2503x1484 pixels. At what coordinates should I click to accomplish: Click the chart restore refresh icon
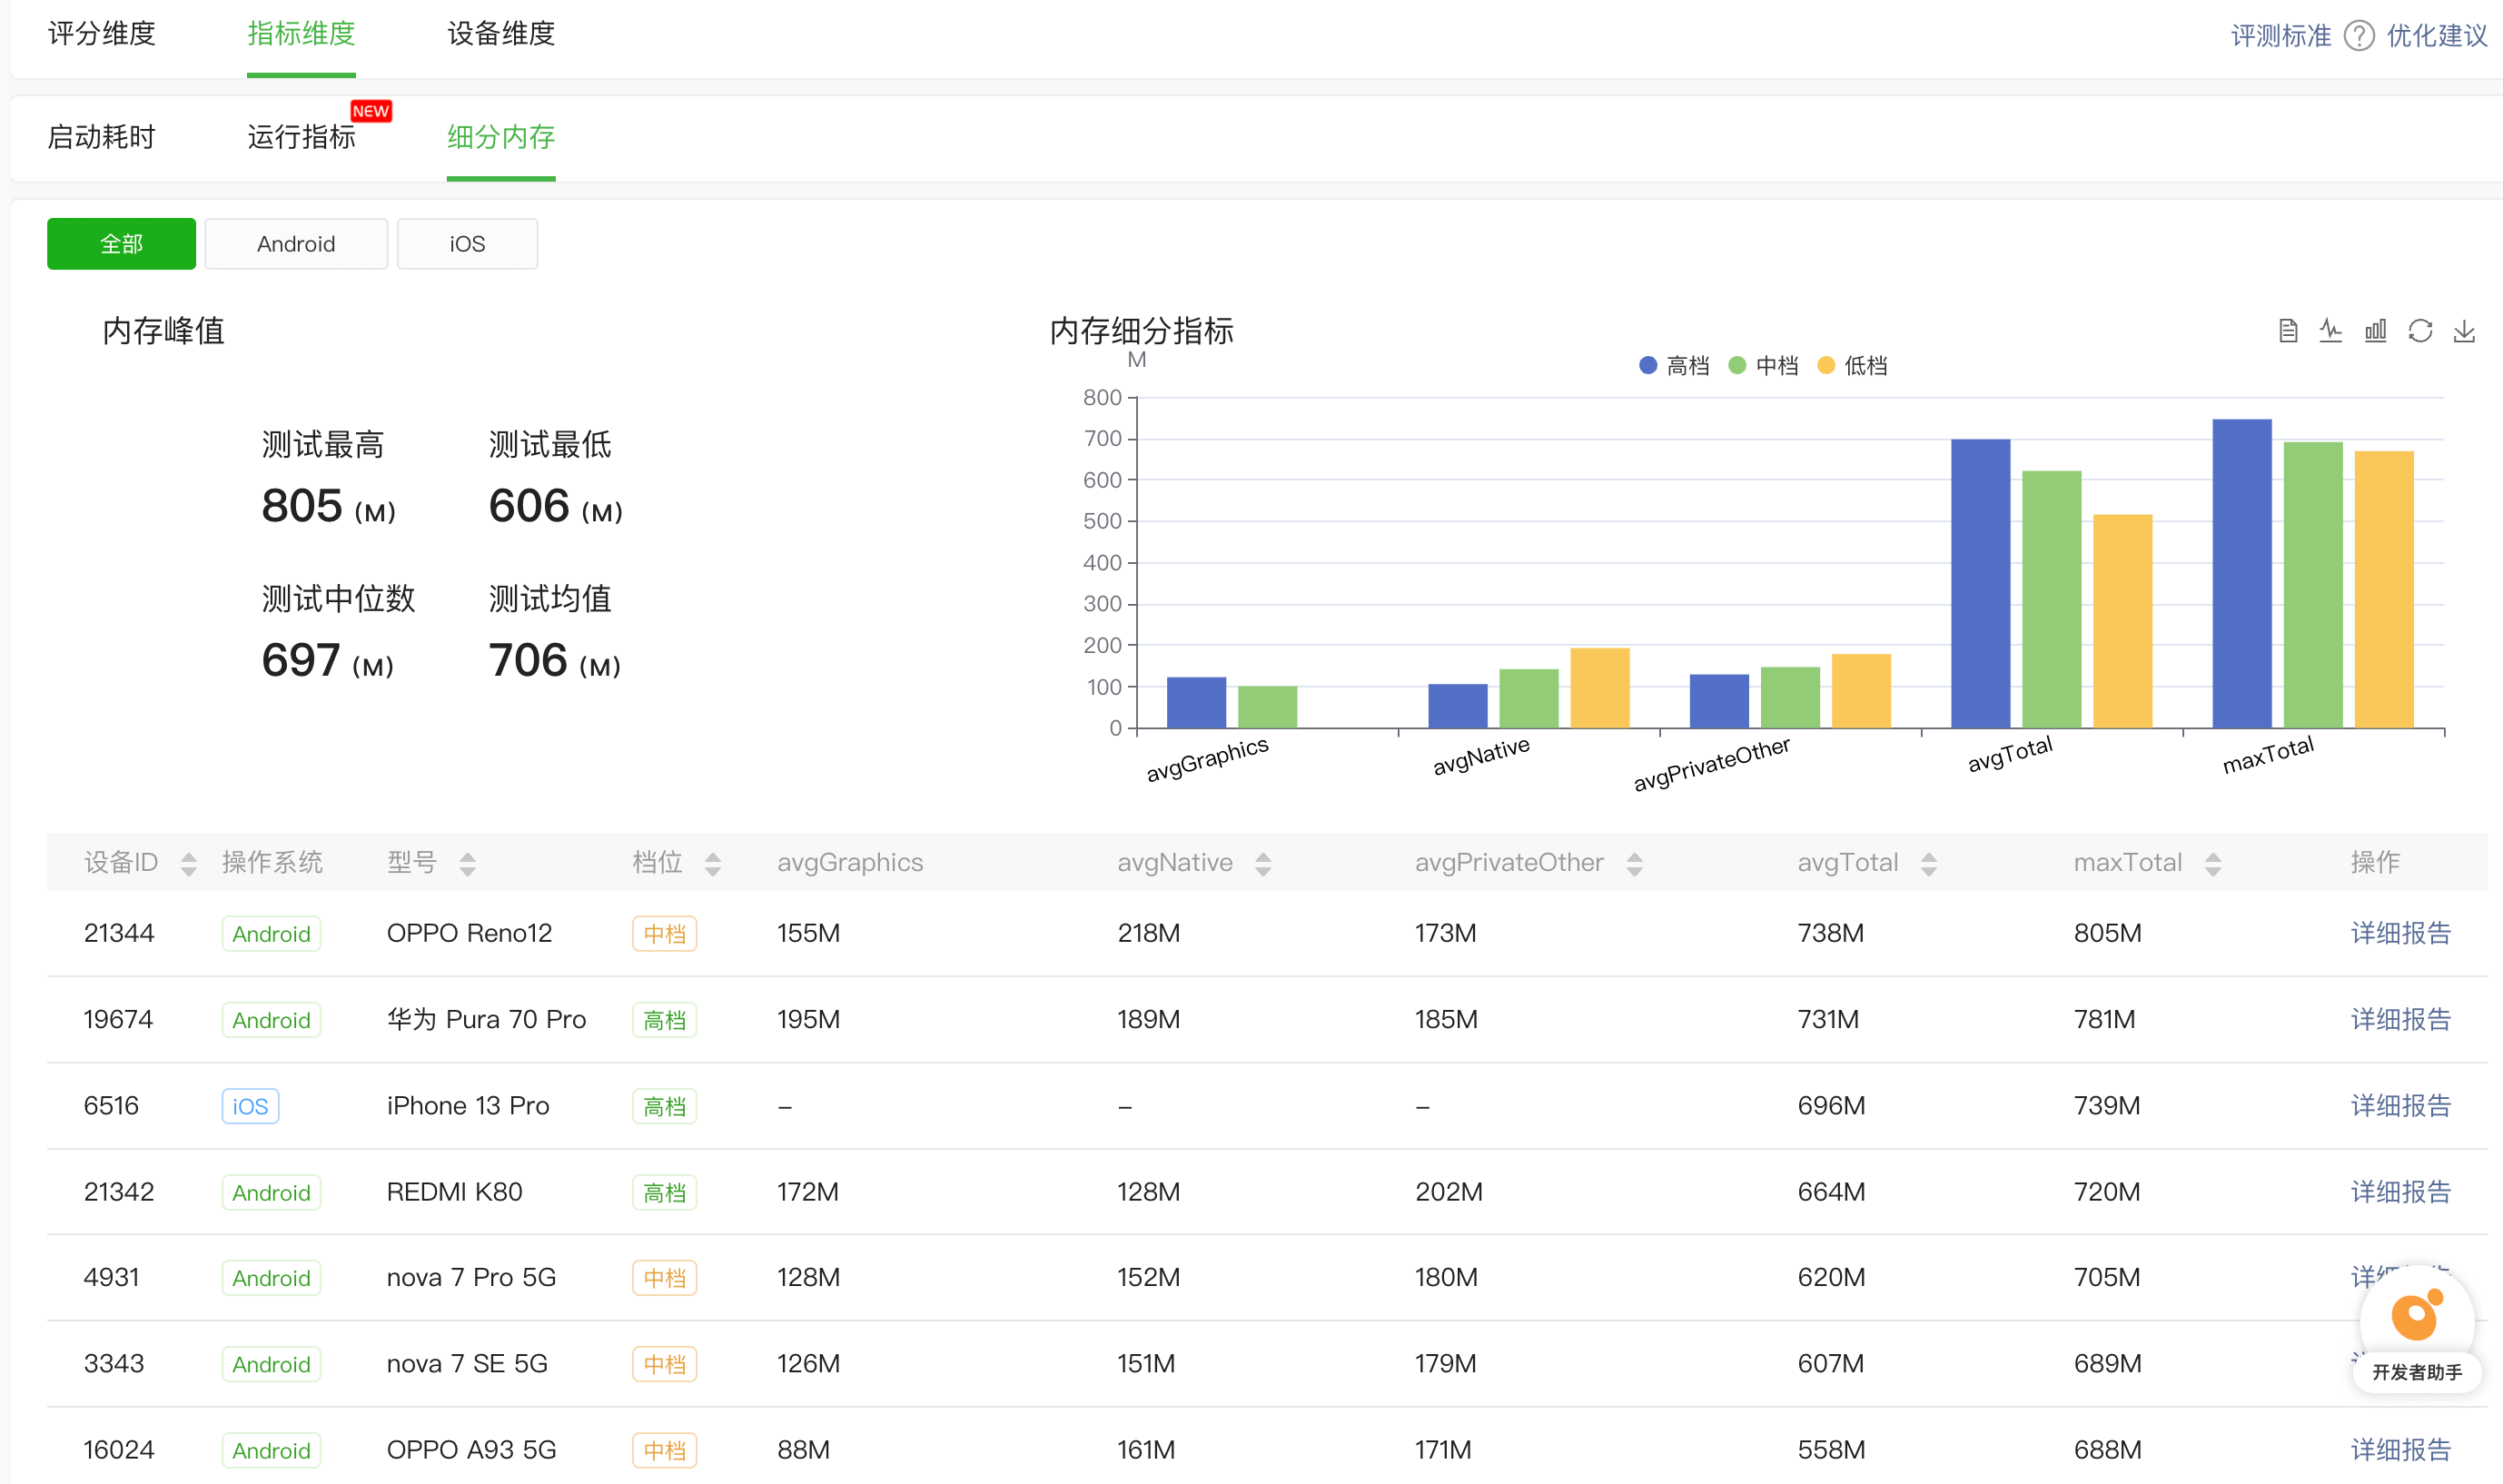(x=2420, y=331)
